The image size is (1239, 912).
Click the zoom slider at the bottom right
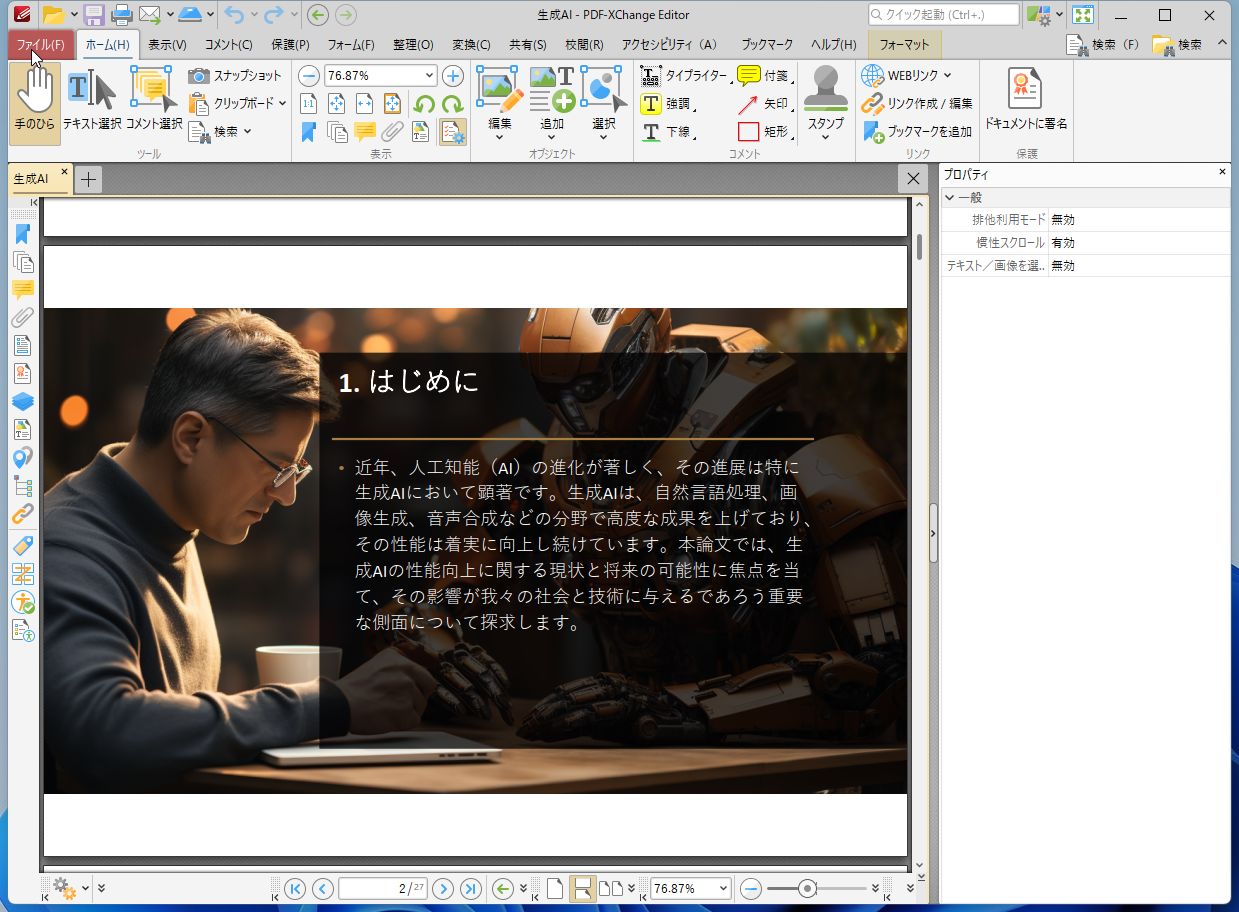pos(805,888)
